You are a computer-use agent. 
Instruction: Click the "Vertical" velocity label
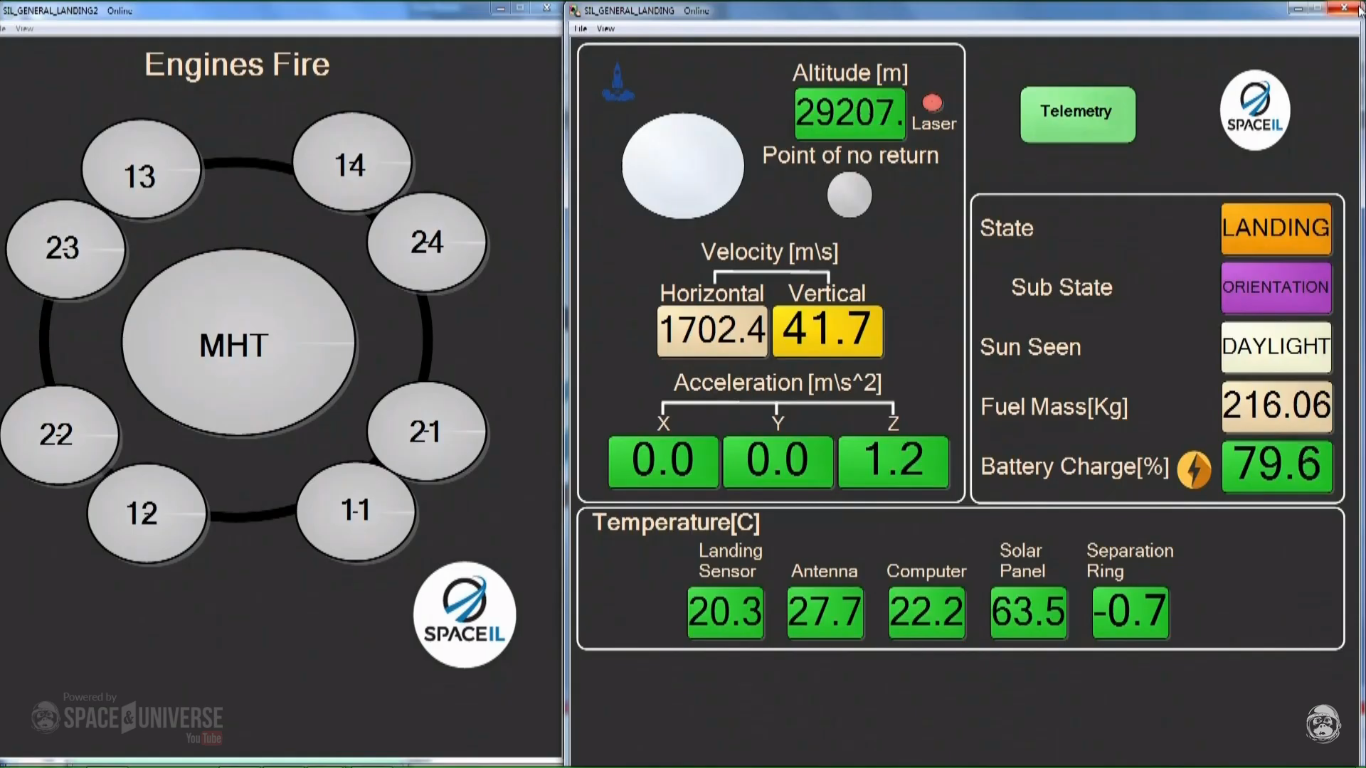point(827,293)
